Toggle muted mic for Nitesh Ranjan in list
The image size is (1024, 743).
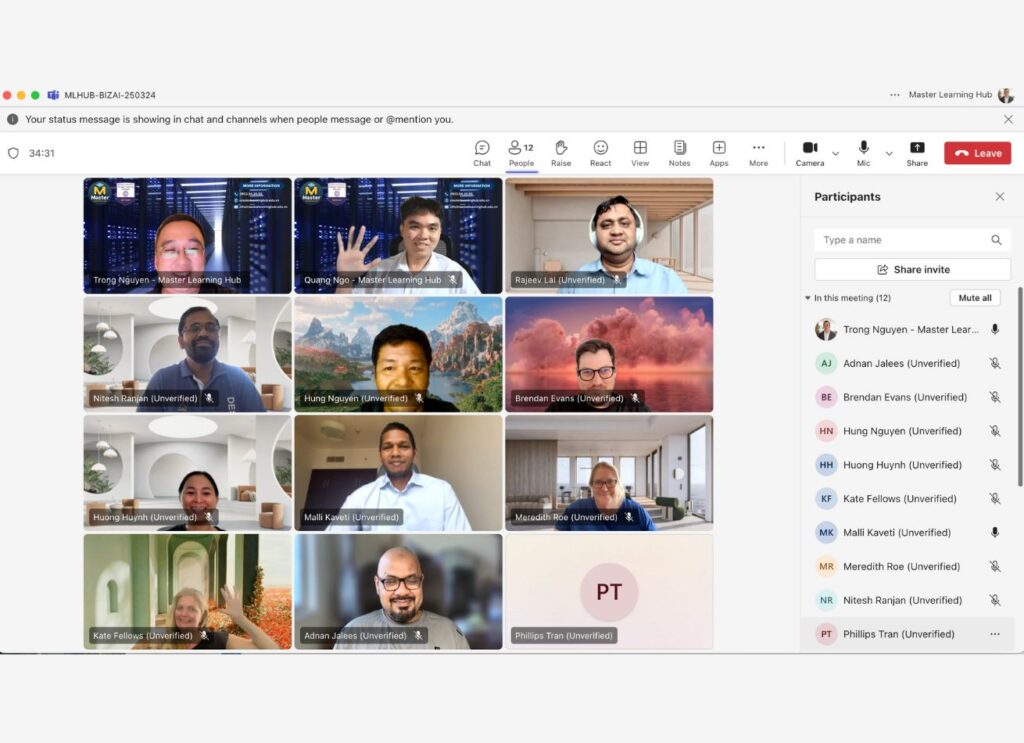995,600
